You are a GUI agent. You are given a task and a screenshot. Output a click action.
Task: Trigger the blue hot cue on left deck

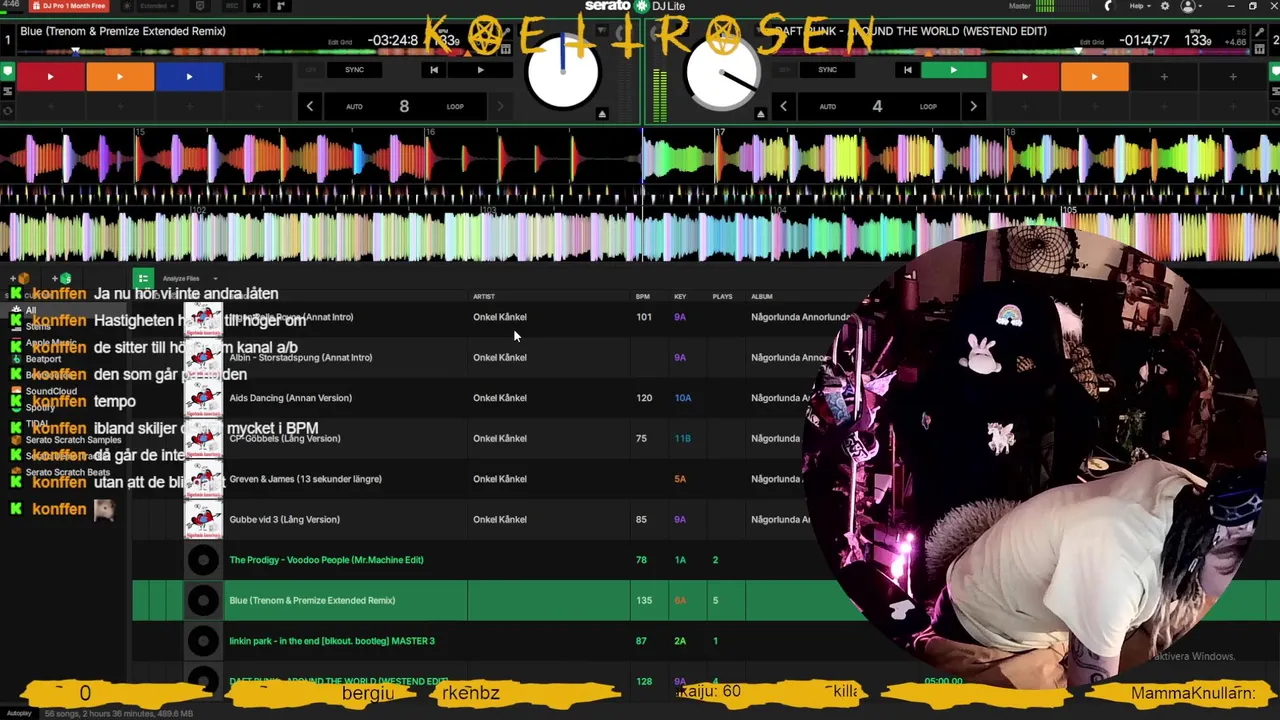[x=189, y=76]
